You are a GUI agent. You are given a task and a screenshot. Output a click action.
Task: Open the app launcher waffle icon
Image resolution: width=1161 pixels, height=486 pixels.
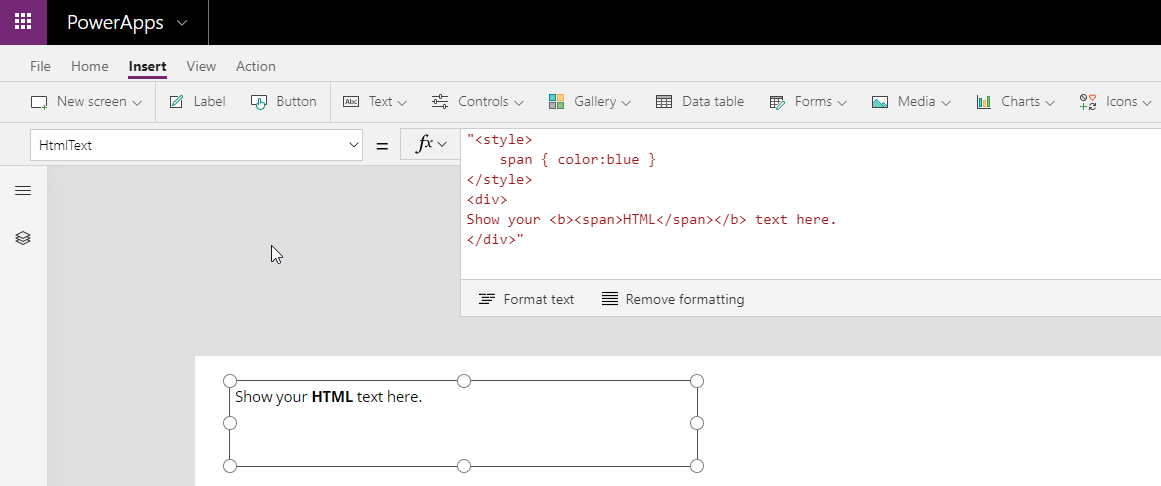pyautogui.click(x=23, y=22)
